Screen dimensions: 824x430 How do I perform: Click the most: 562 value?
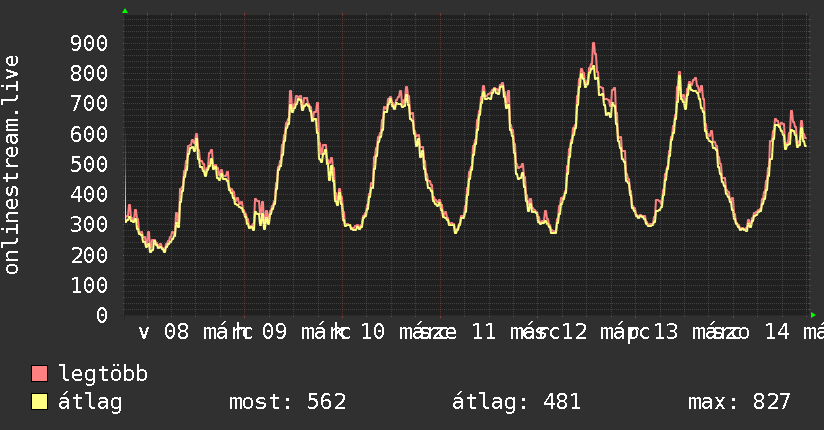pyautogui.click(x=287, y=402)
